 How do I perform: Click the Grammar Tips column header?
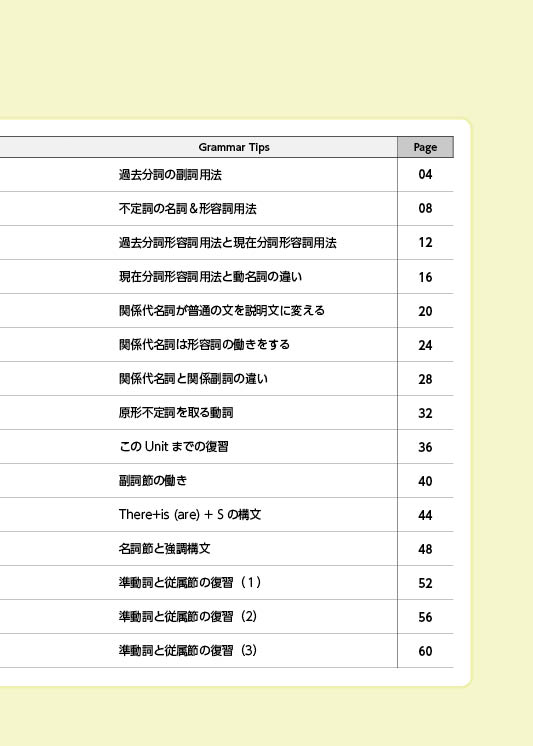click(x=234, y=147)
